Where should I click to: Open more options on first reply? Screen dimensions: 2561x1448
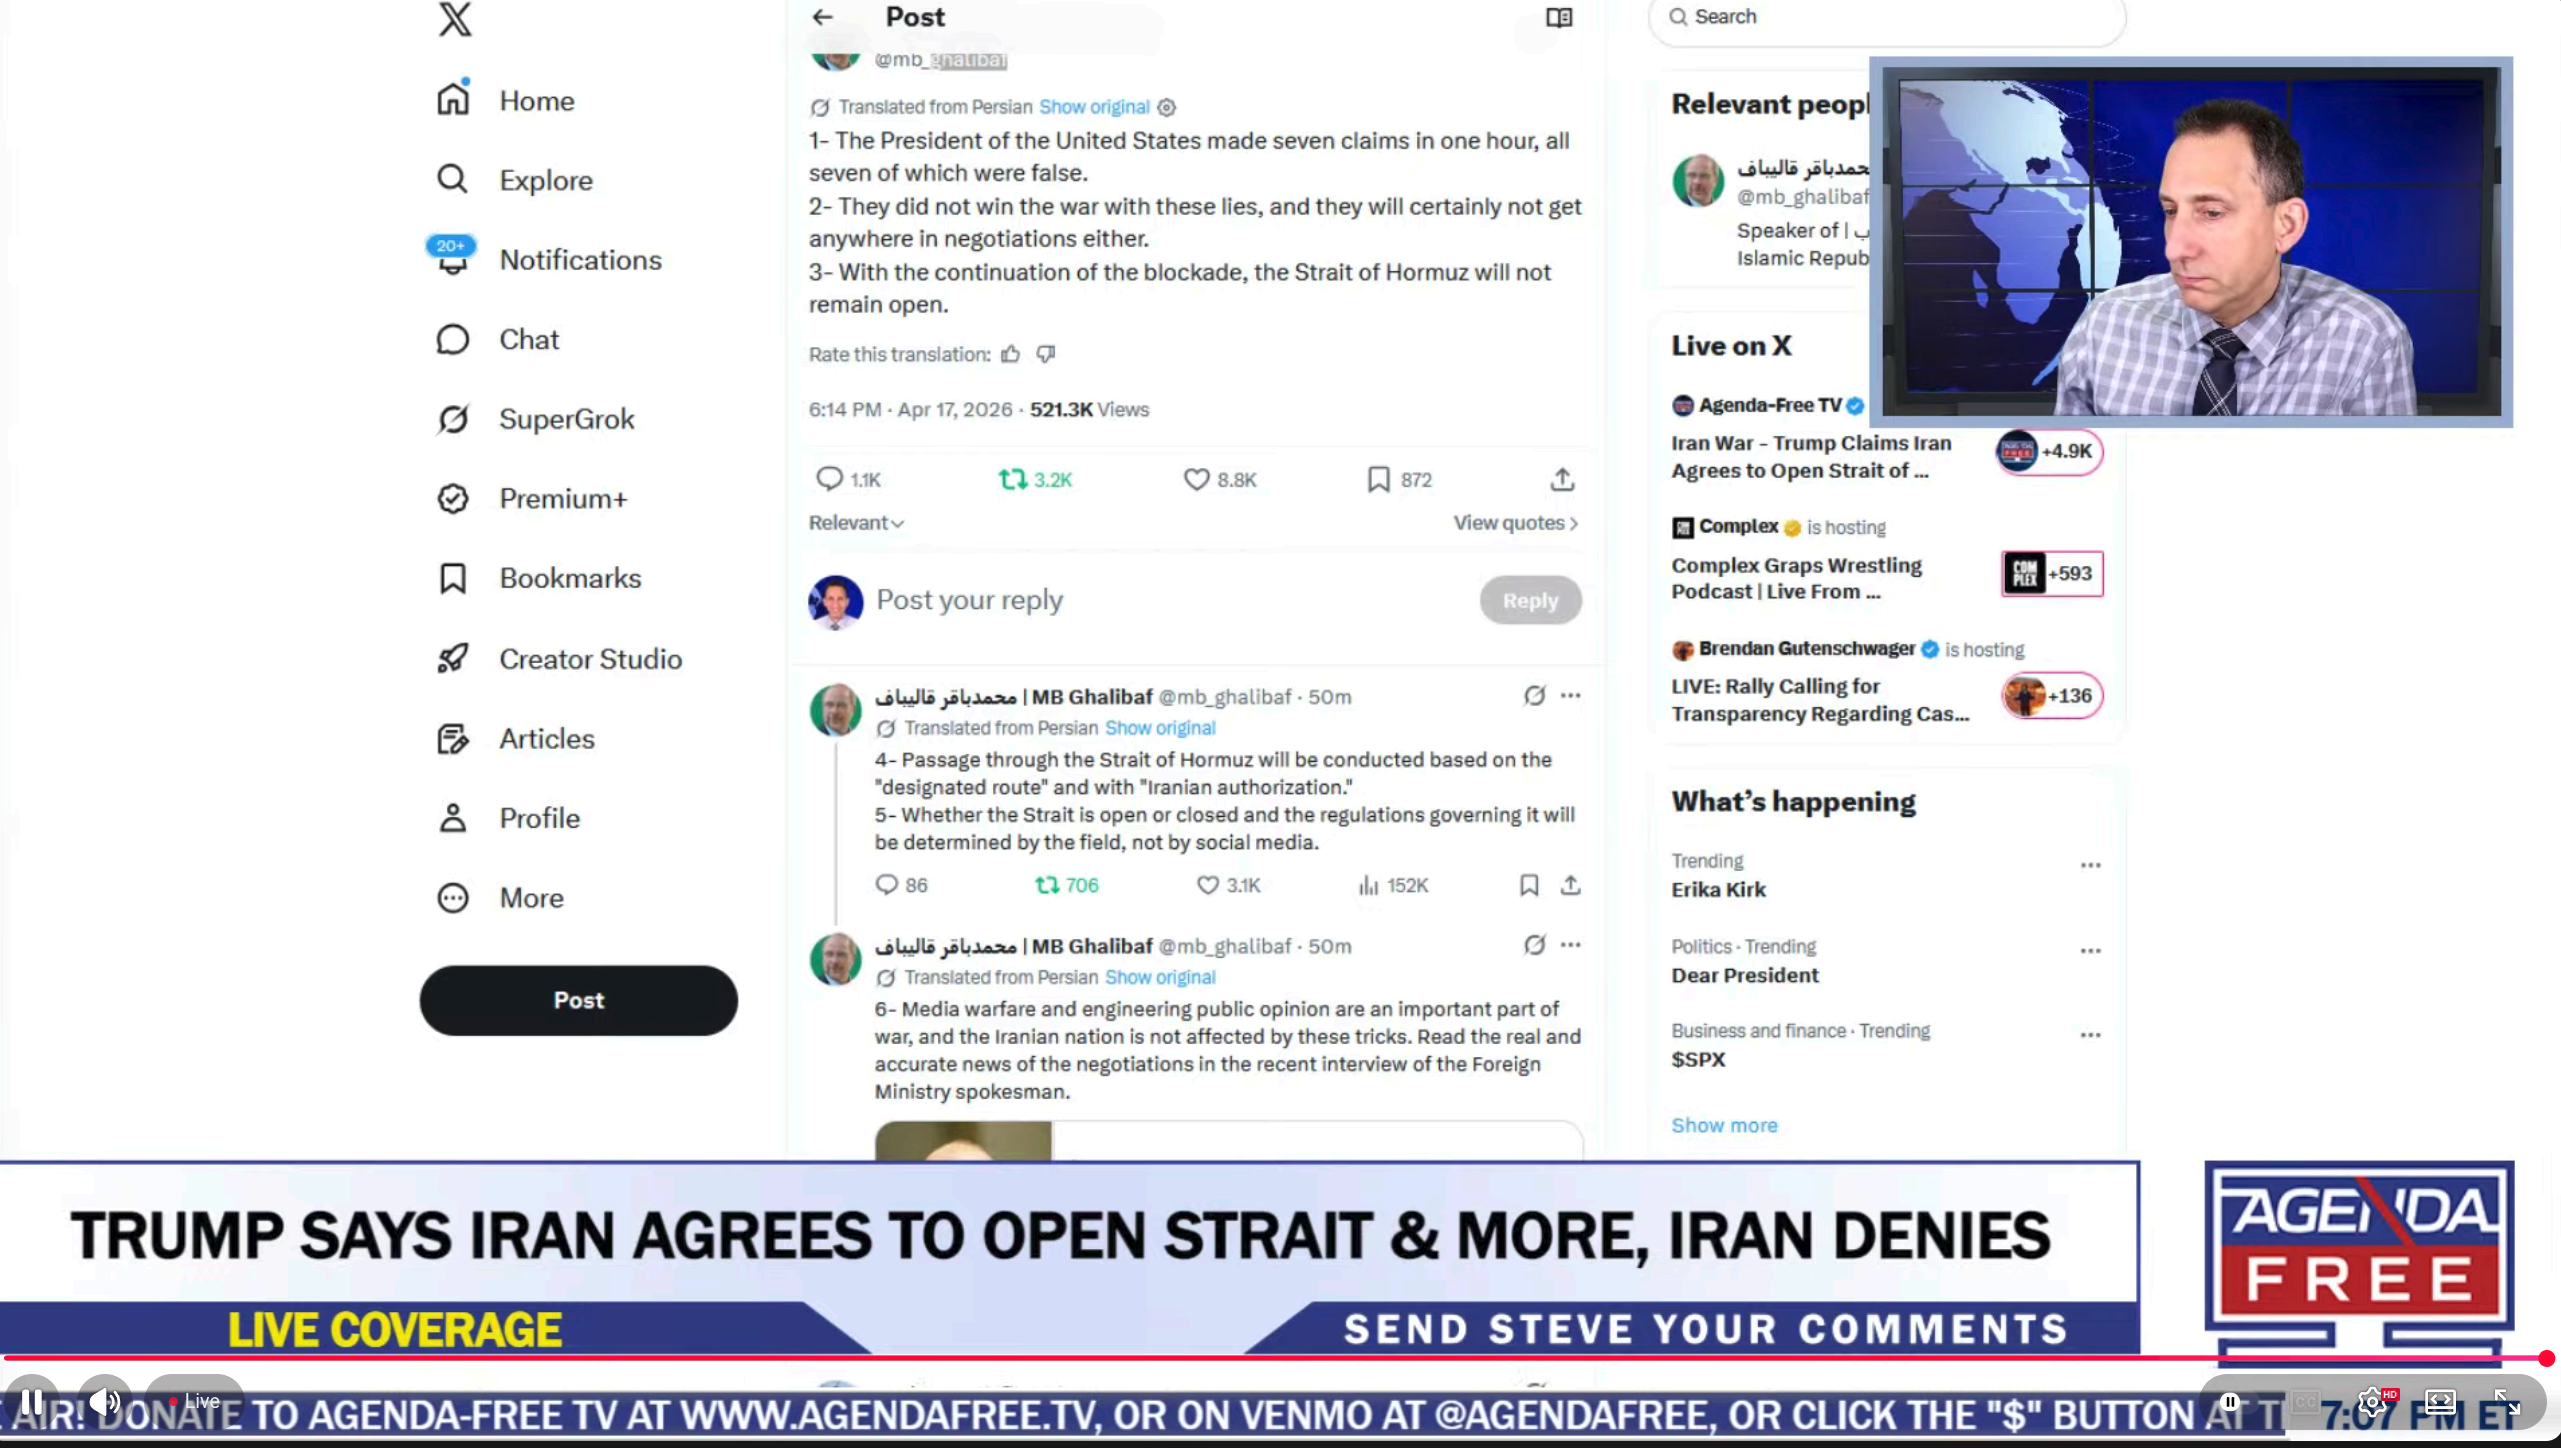pos(1571,695)
